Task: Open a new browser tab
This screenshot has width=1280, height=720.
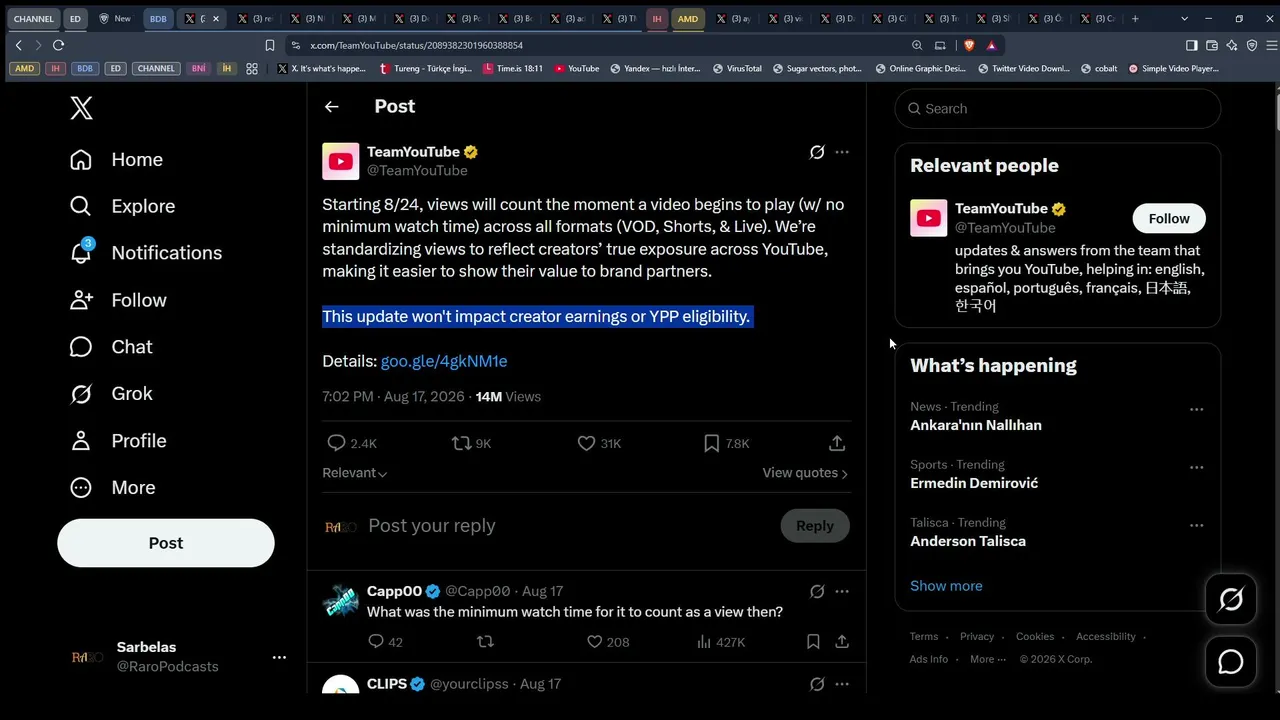Action: point(1135,19)
